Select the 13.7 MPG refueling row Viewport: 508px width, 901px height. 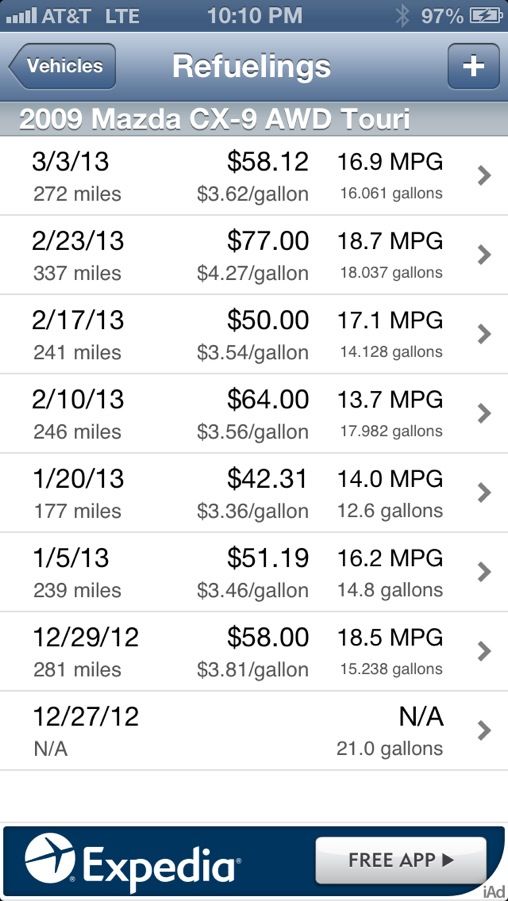click(x=254, y=414)
